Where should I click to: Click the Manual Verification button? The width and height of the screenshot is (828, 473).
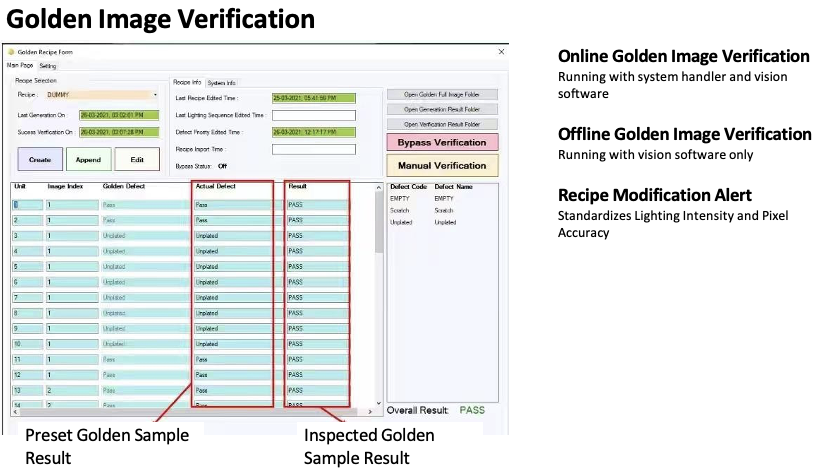[x=442, y=165]
